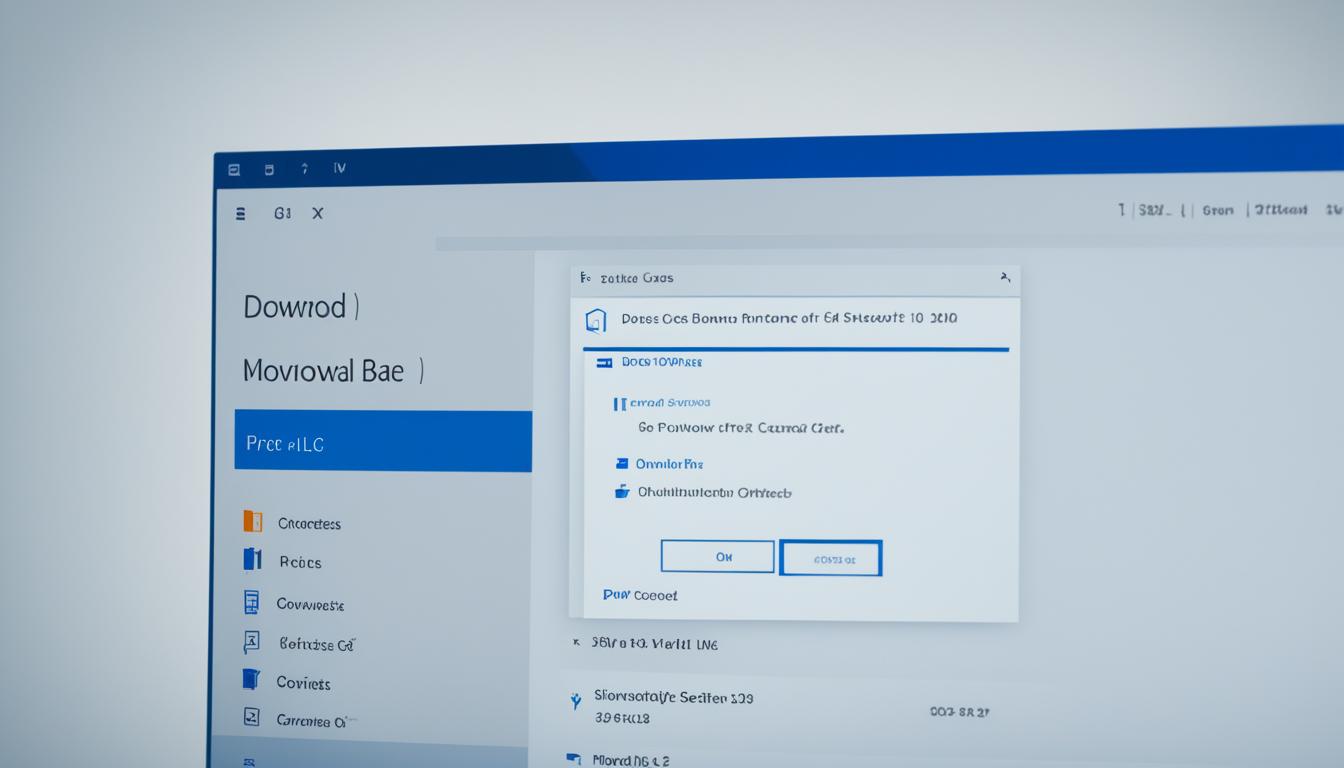The height and width of the screenshot is (768, 1344).
Task: Click the blue progress bar in the dialog
Action: point(796,350)
